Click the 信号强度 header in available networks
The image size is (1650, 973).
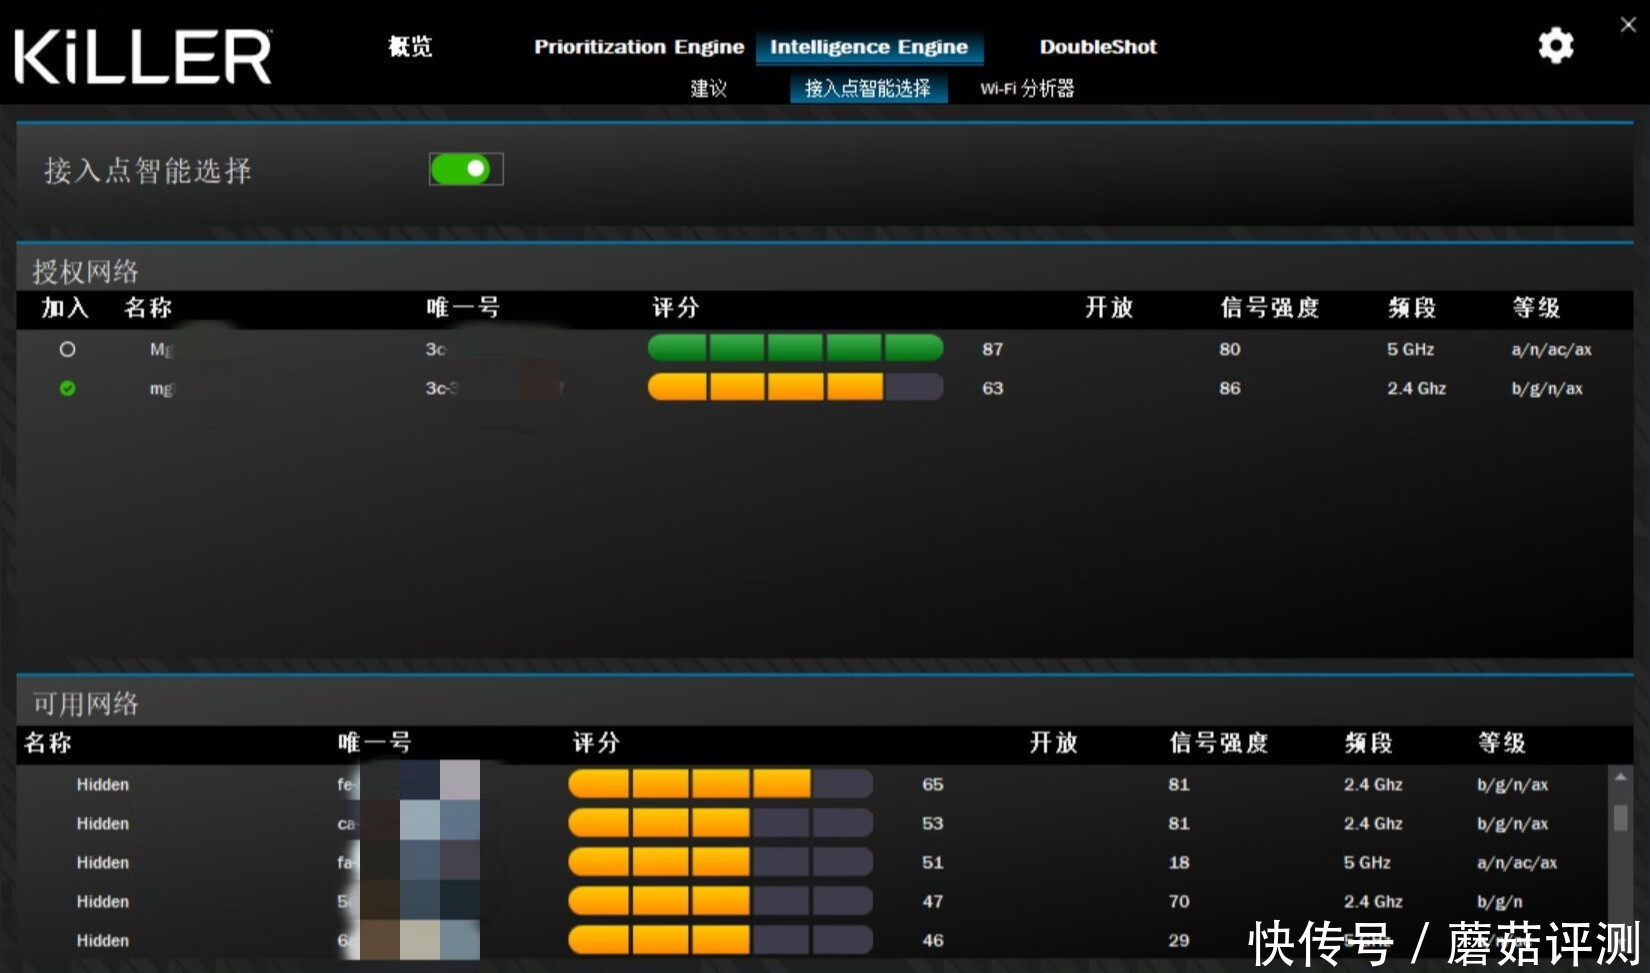1219,742
